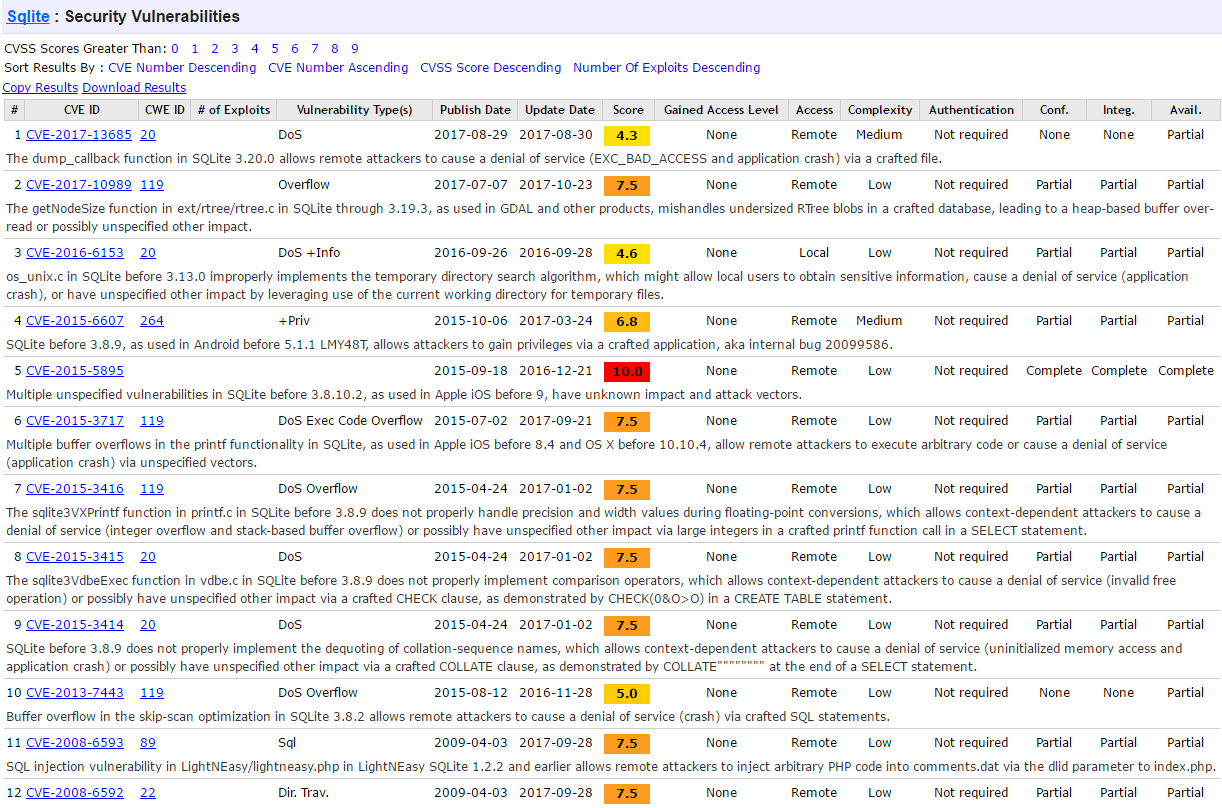This screenshot has height=808, width=1222.
Task: Click the red 10.0 score cell
Action: click(627, 371)
